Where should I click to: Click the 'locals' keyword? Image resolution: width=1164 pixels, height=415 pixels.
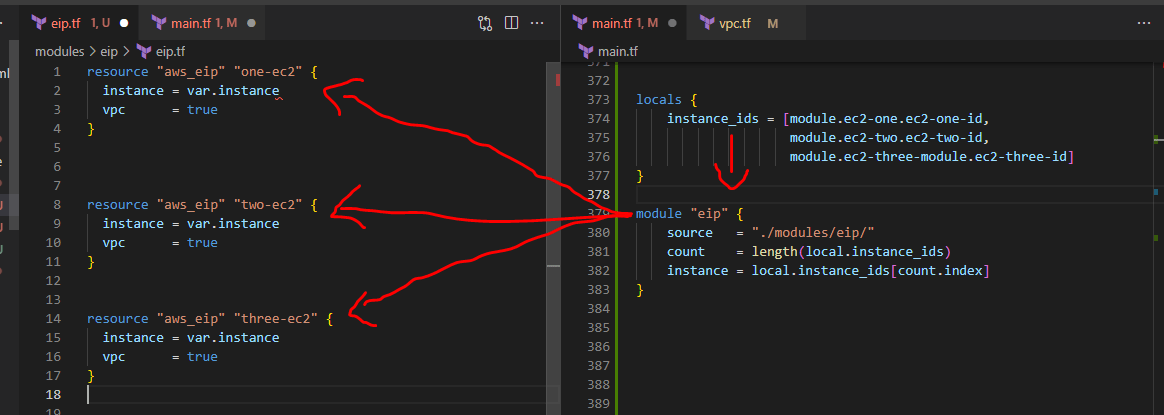coord(658,99)
